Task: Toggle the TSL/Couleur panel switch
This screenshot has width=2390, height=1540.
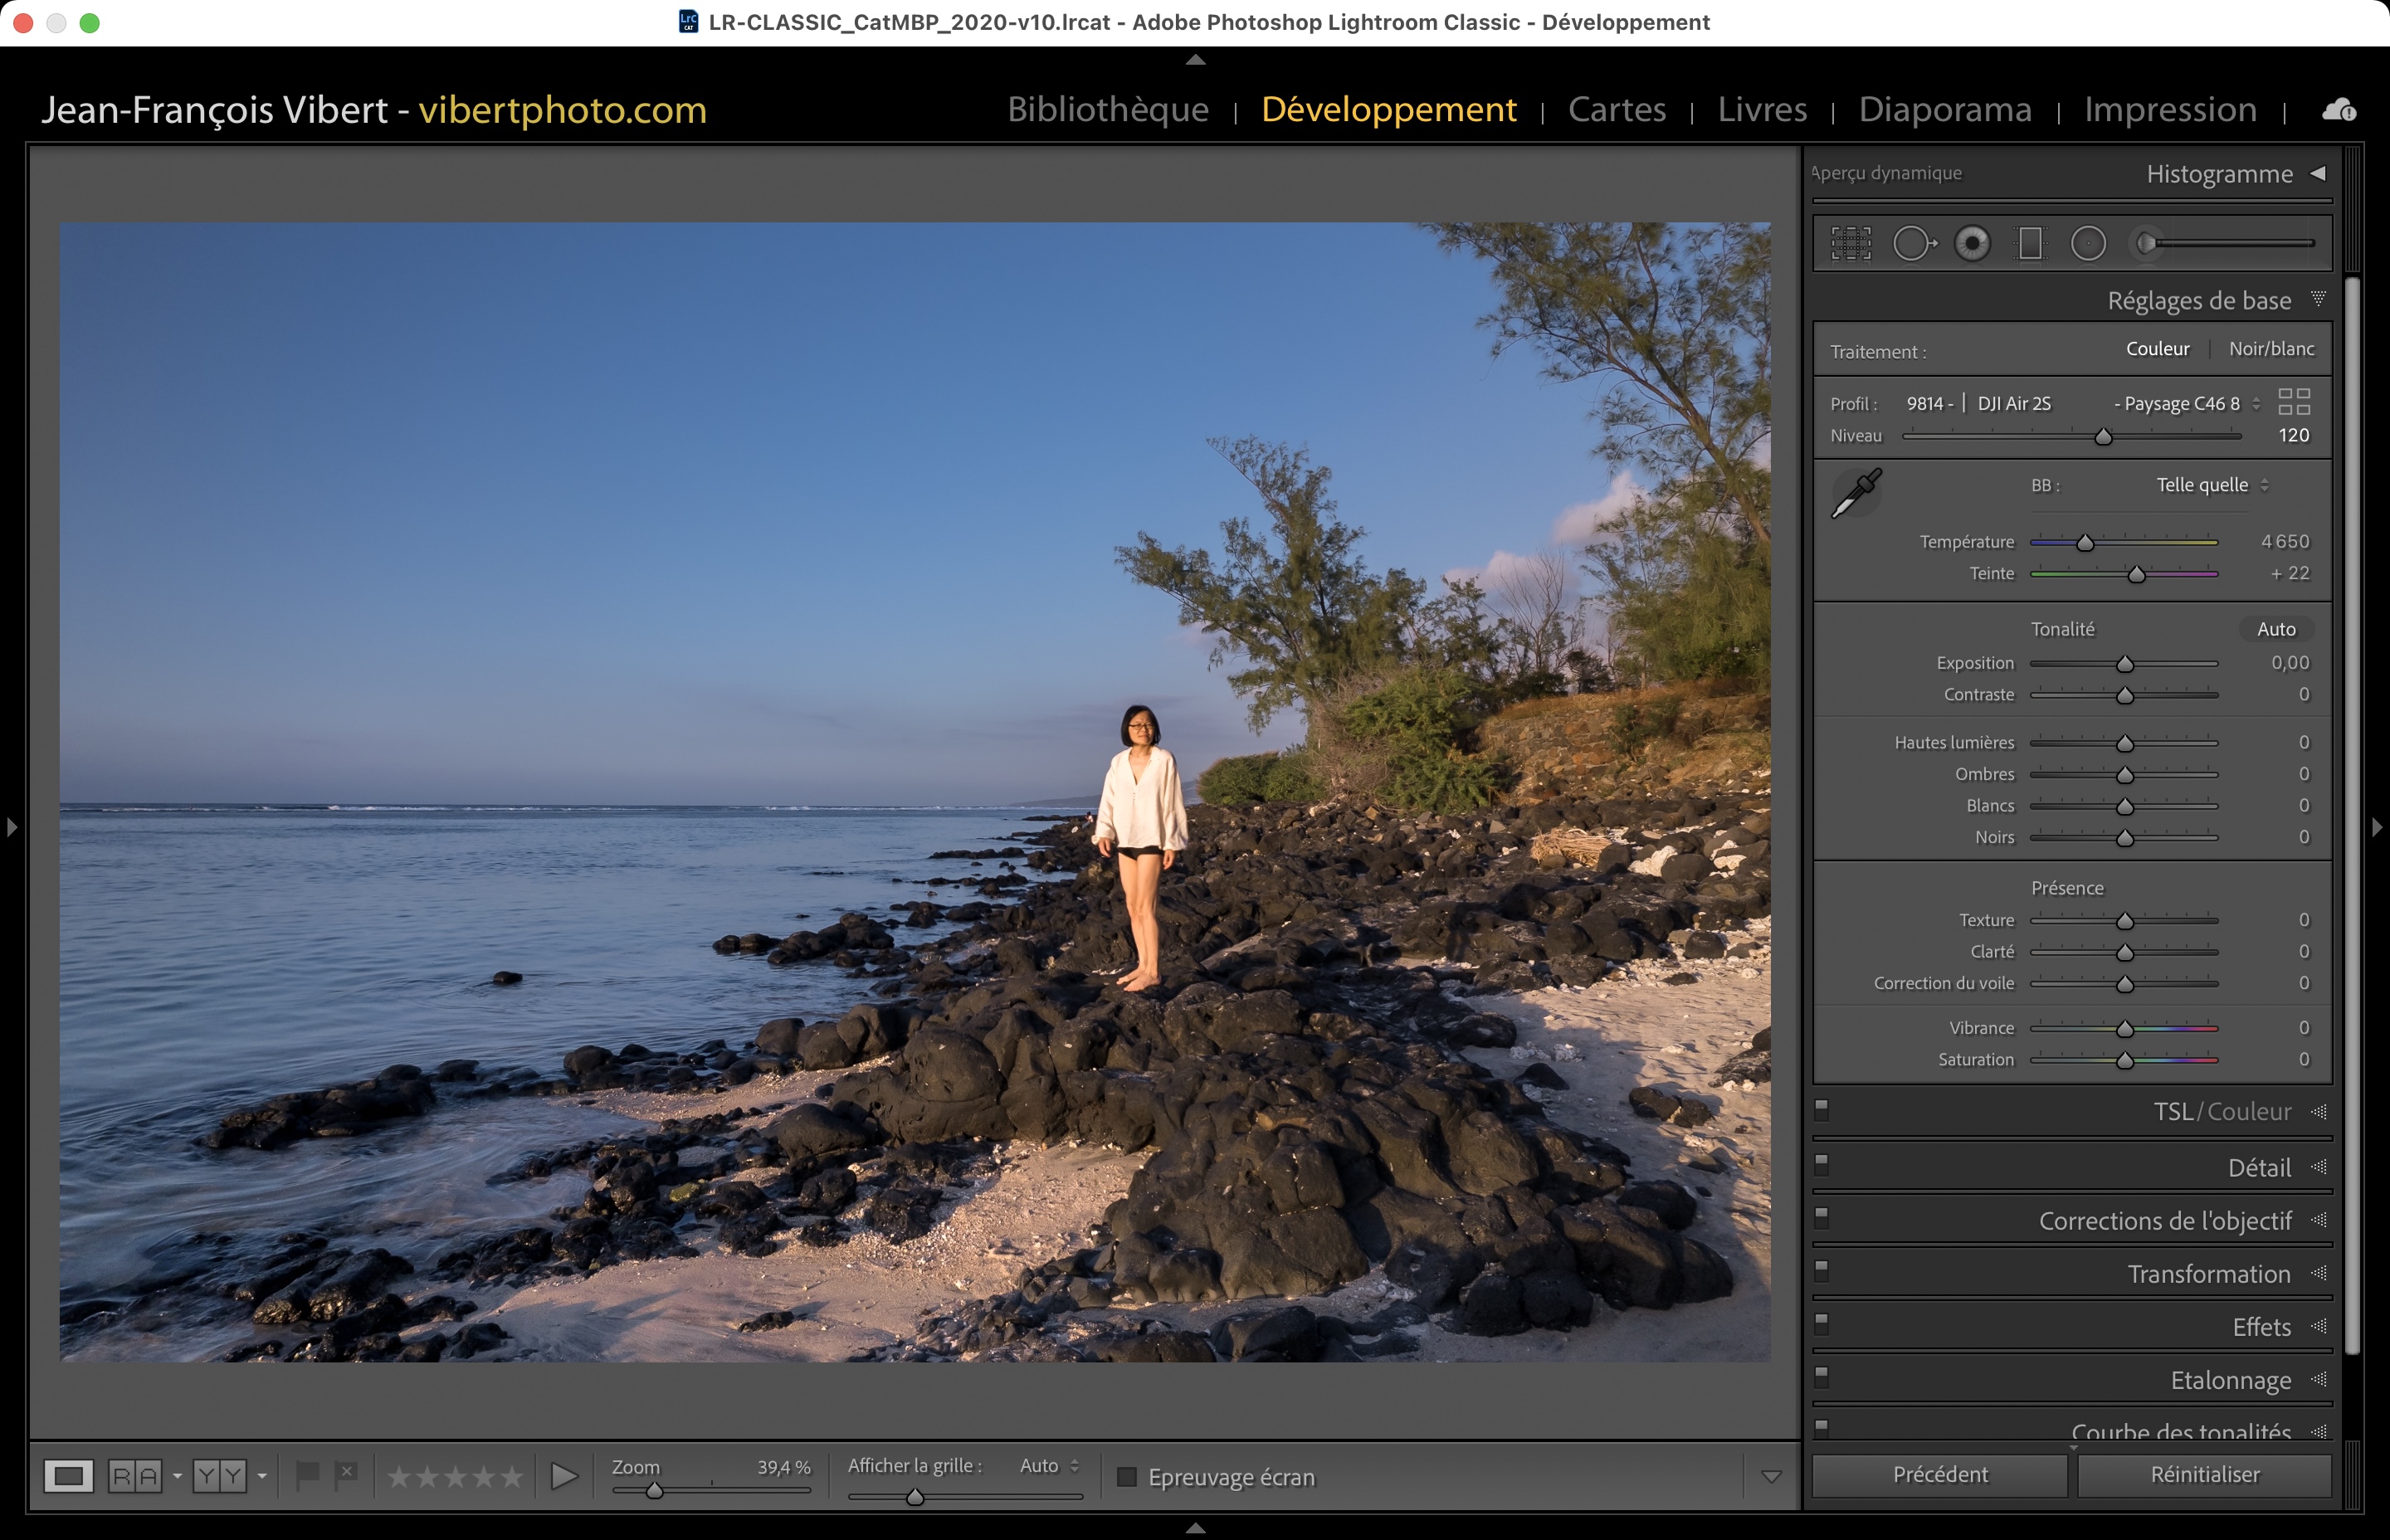Action: 1822,1109
